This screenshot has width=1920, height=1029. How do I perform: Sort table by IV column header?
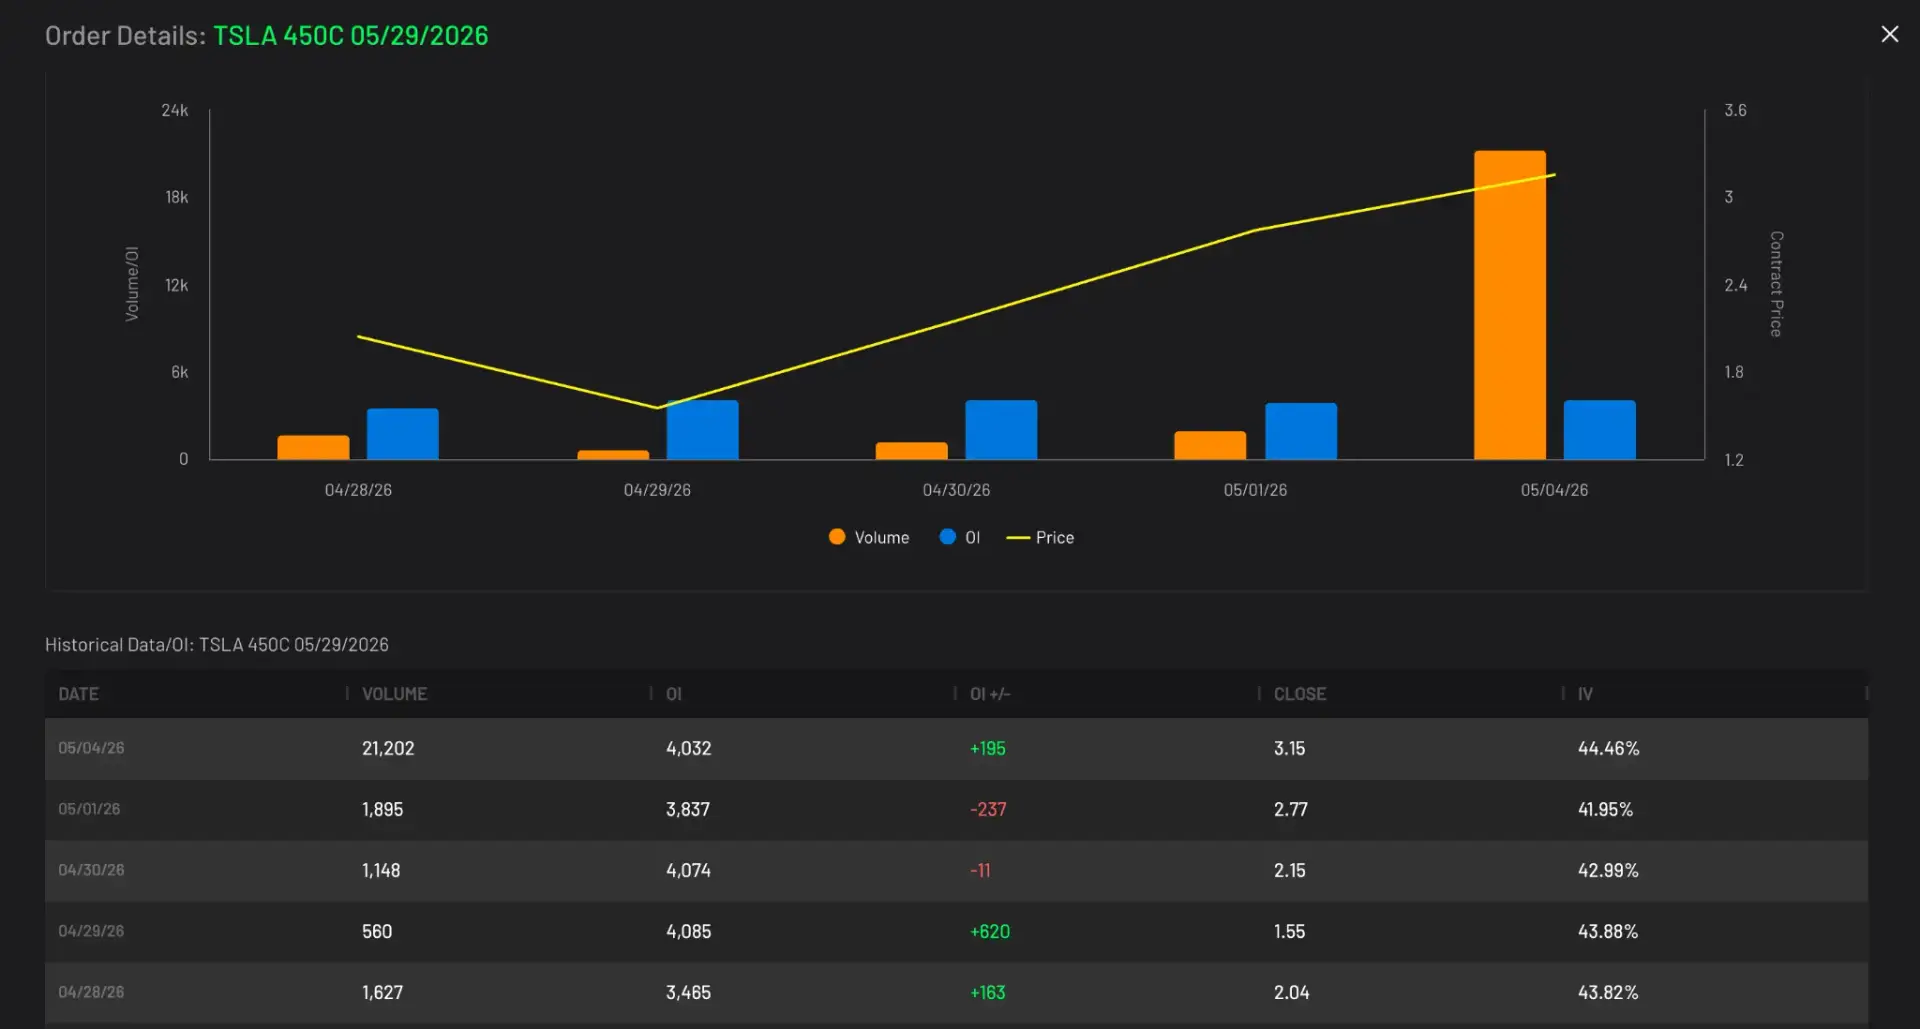click(x=1585, y=694)
